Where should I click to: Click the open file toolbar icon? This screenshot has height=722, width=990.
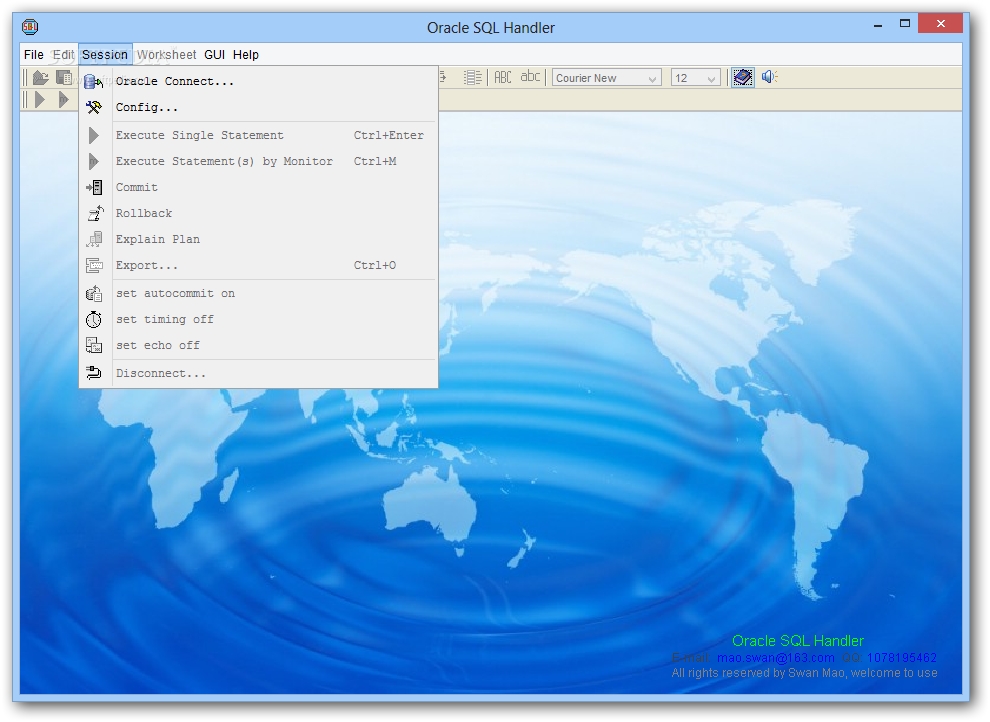(x=40, y=78)
